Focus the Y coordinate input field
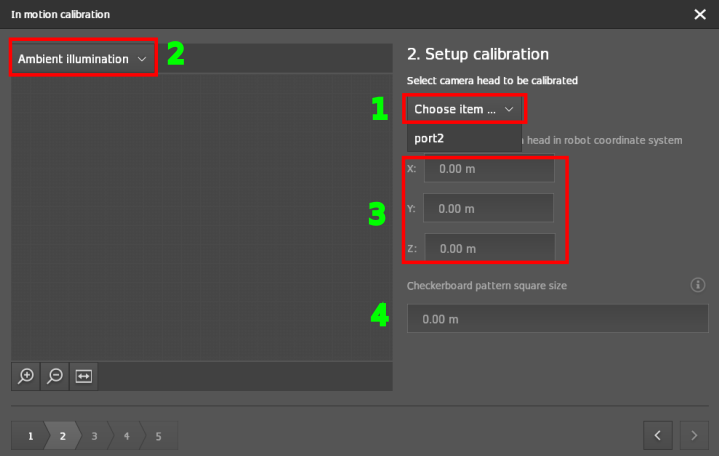Screen dimensions: 719x456 [489, 209]
